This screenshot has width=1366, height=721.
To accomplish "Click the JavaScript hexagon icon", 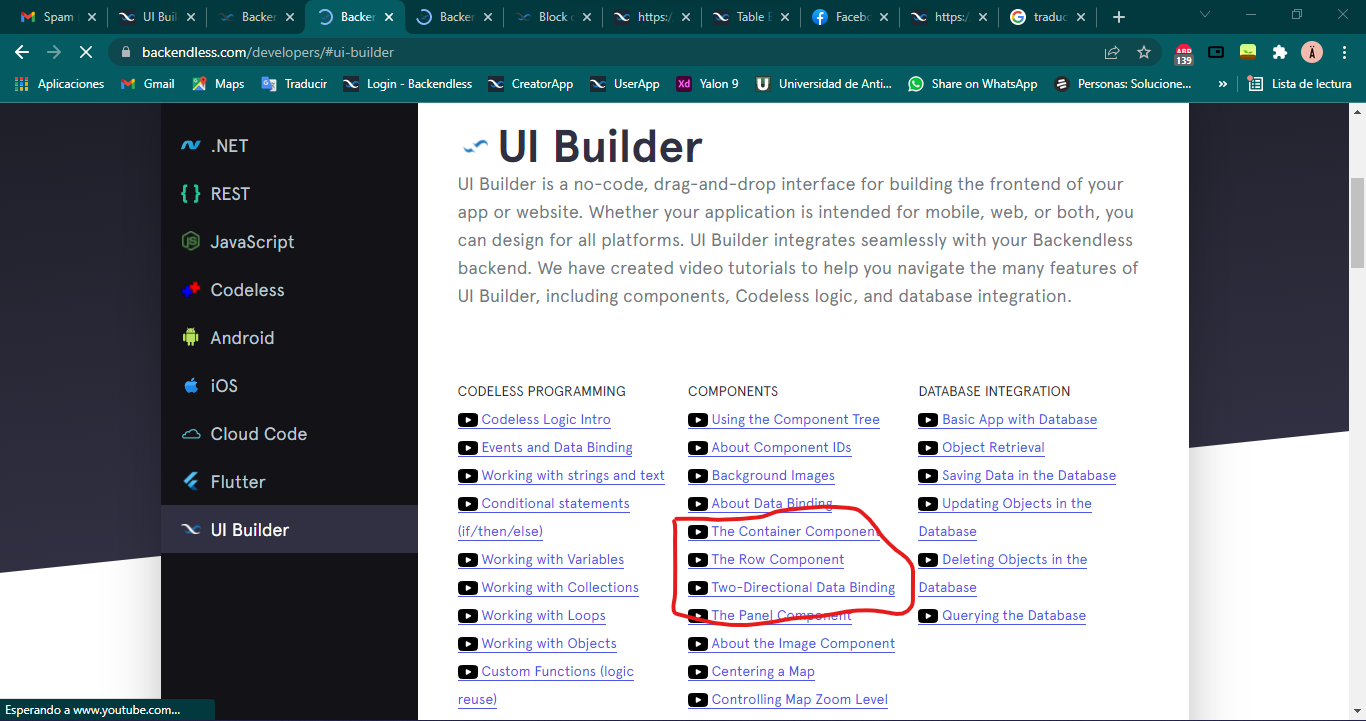I will point(191,242).
